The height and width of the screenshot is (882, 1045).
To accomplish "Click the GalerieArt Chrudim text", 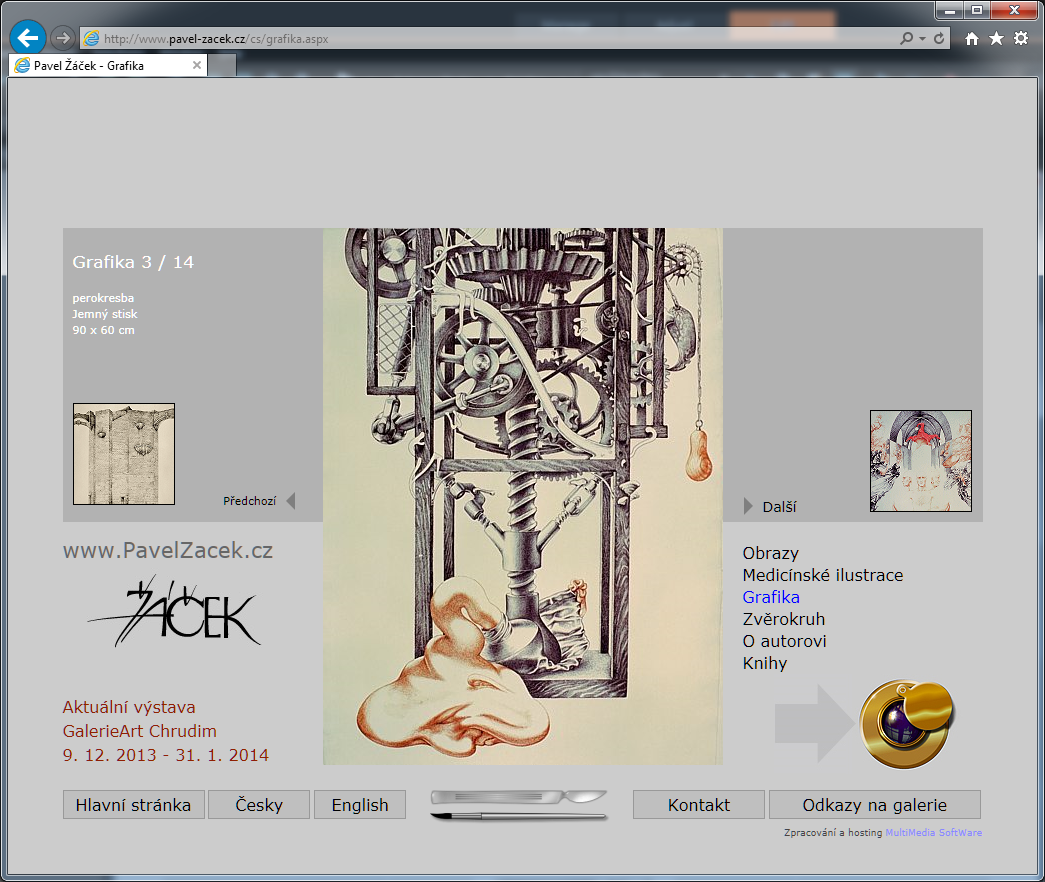I will pyautogui.click(x=139, y=731).
